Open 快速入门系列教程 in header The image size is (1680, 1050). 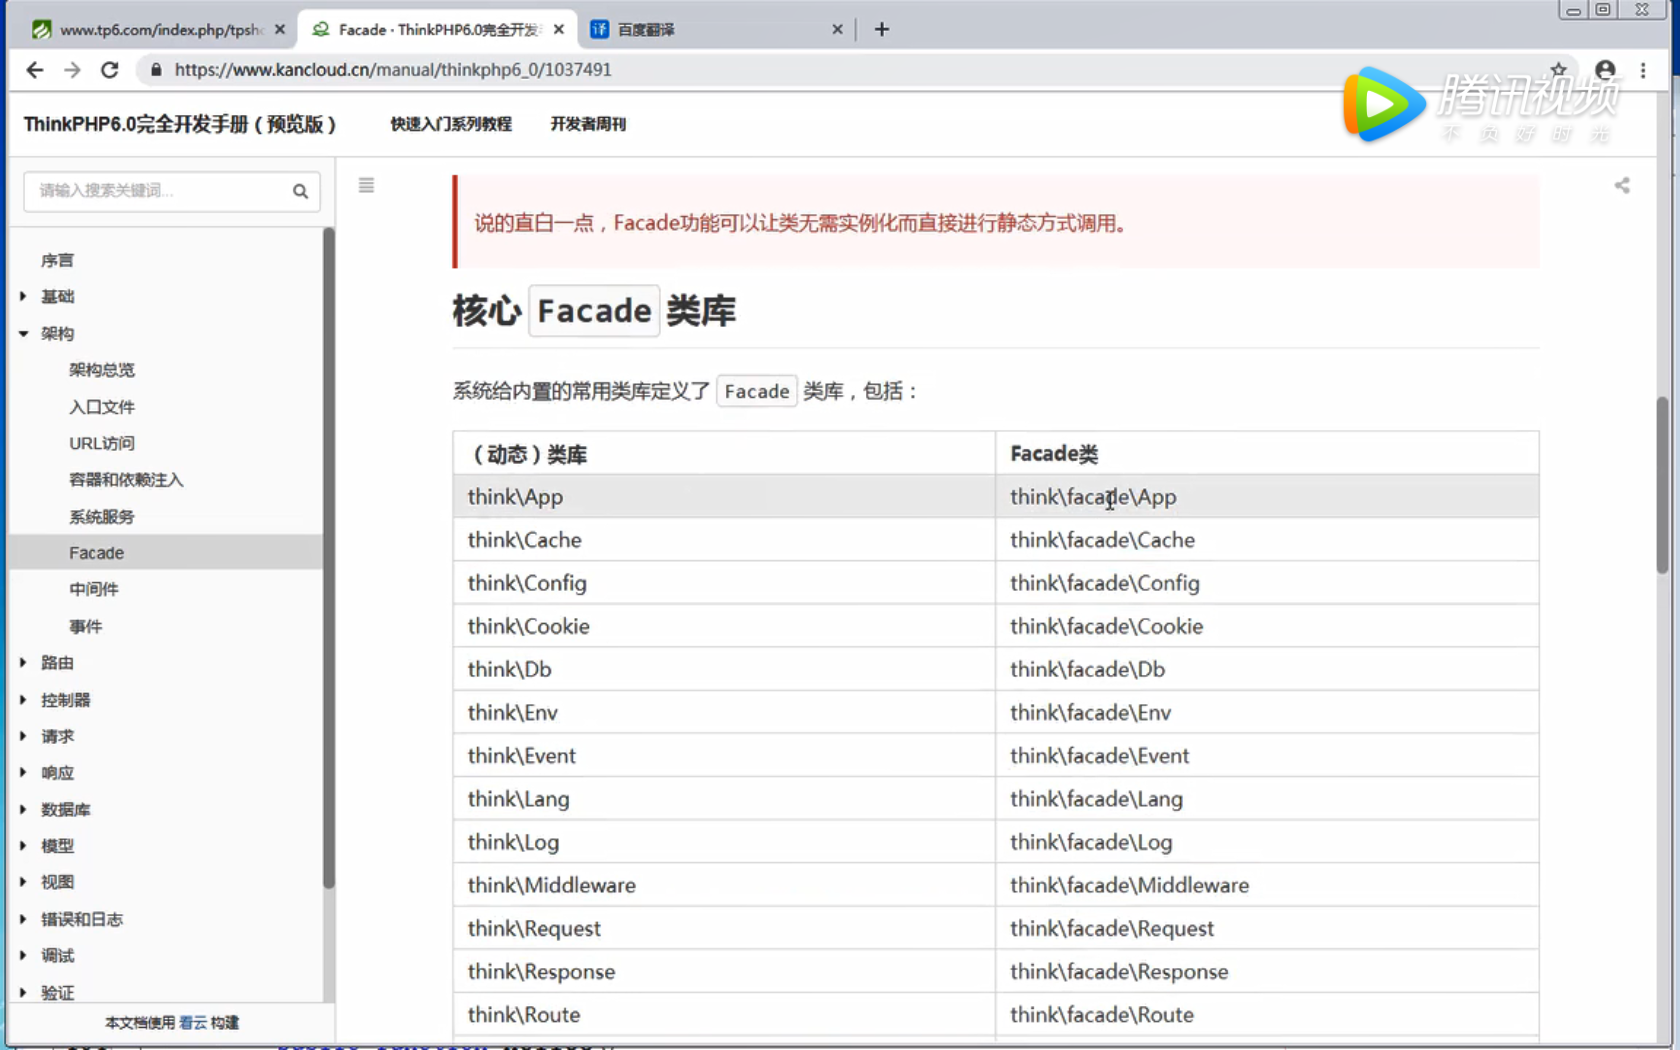451,124
